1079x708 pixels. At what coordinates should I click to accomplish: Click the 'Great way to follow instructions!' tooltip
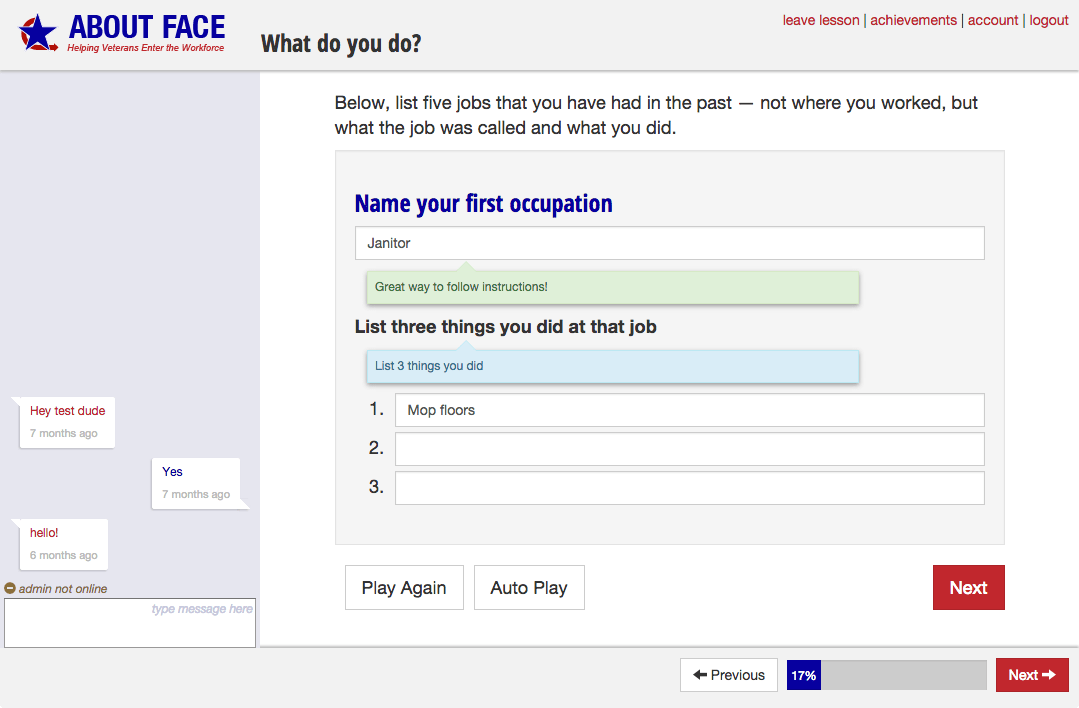pyautogui.click(x=612, y=287)
